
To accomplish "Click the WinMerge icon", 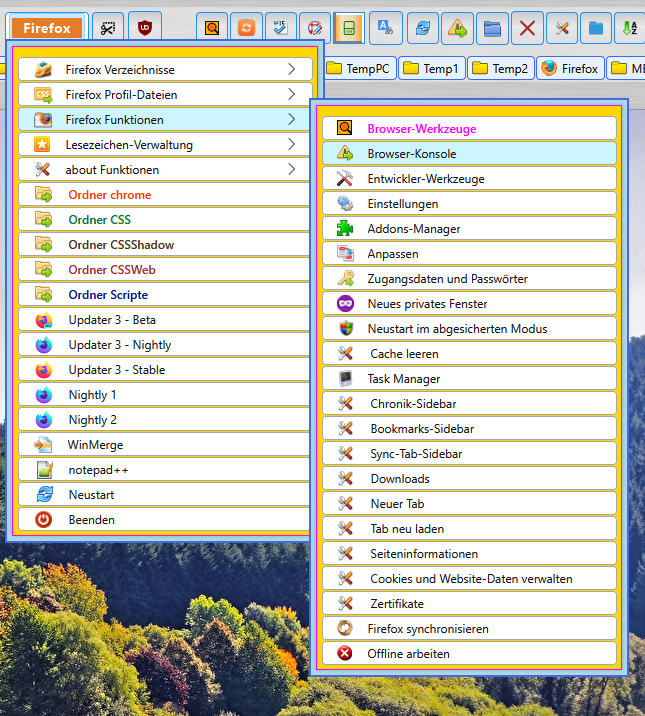I will 44,445.
